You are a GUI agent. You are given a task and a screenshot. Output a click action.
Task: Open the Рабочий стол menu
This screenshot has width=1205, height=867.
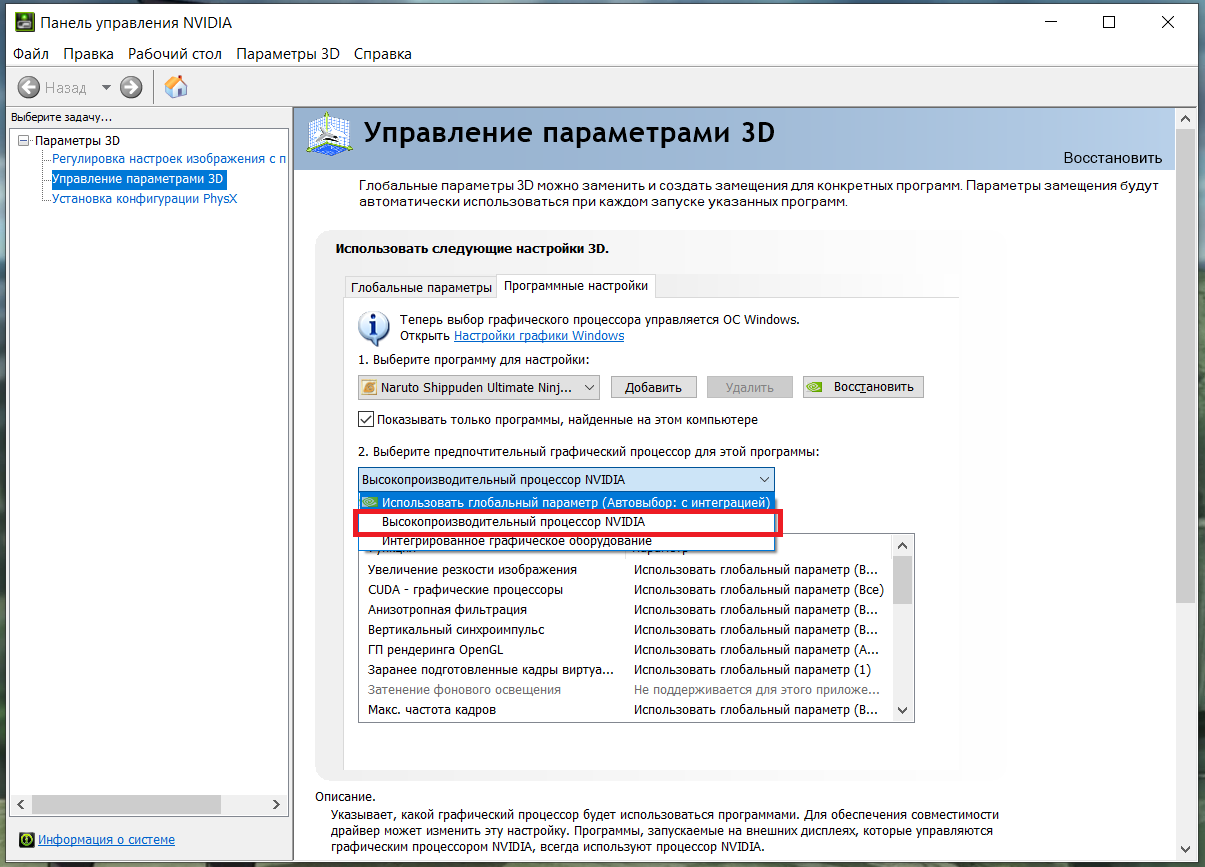tap(175, 54)
